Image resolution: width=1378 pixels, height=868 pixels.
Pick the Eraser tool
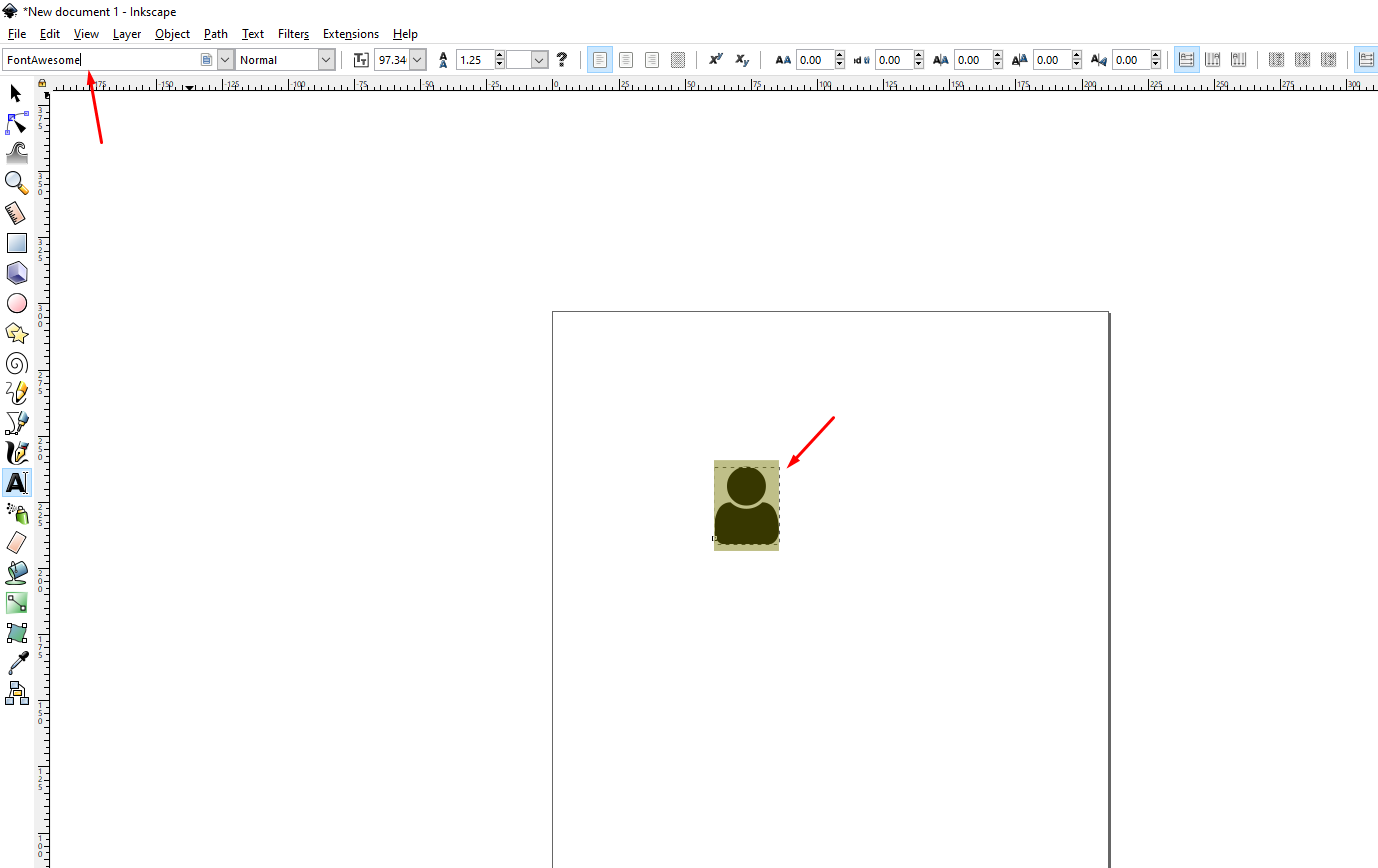pos(17,542)
